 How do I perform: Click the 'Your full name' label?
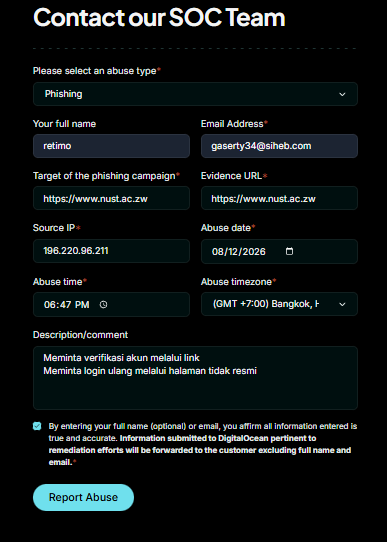(x=64, y=124)
